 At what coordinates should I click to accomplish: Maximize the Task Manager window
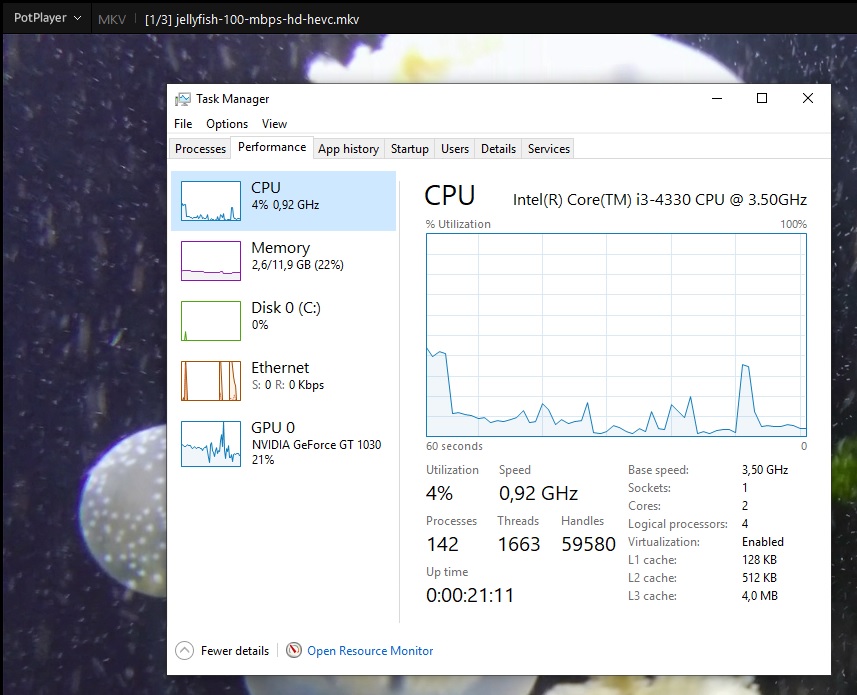tap(762, 98)
